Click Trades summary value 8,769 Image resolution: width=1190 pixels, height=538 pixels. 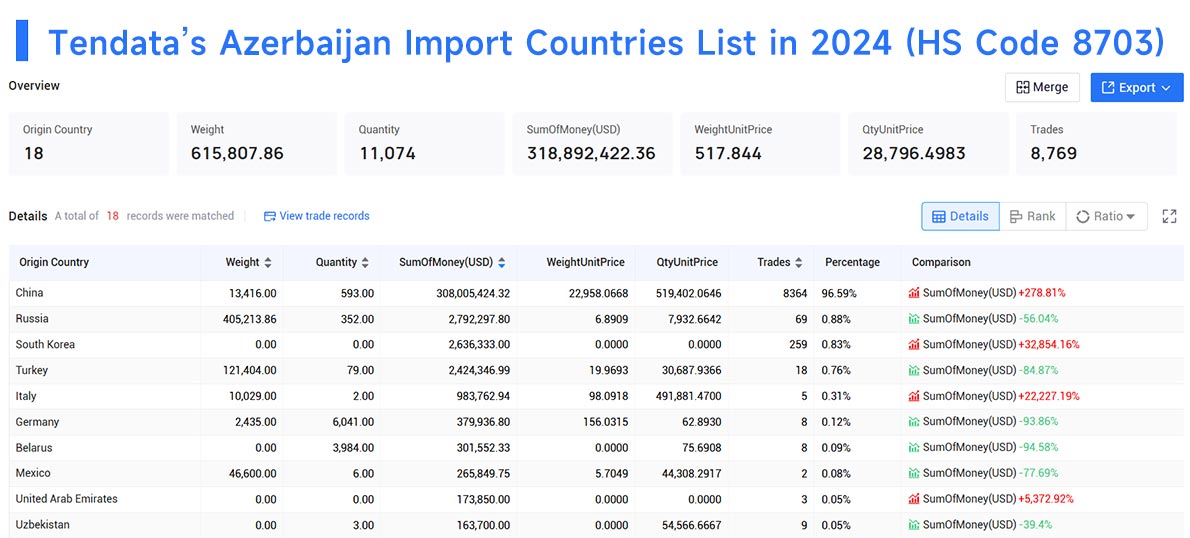tap(1053, 154)
